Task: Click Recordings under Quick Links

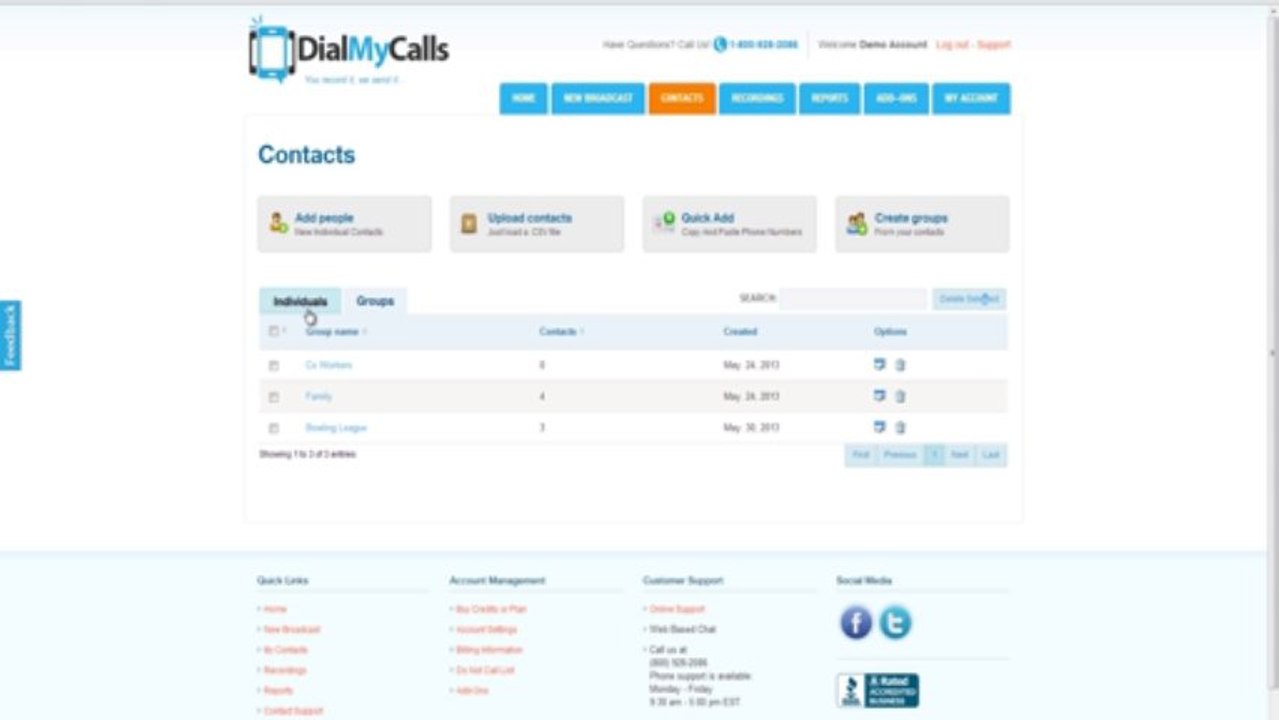Action: [285, 671]
